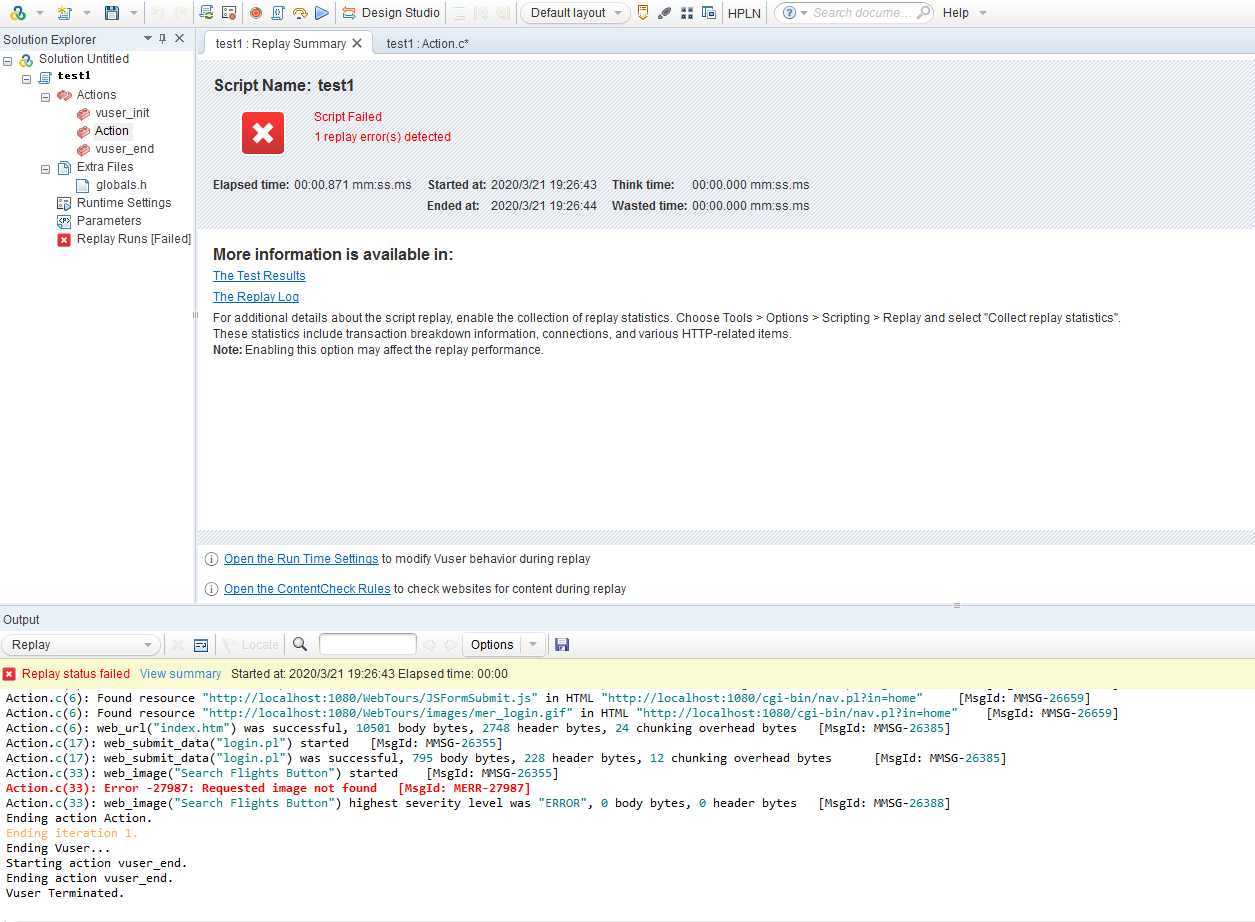Viewport: 1255px width, 922px height.
Task: Click the Output search text field
Action: (367, 645)
